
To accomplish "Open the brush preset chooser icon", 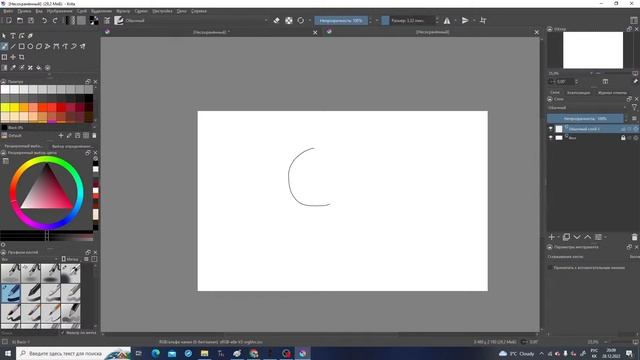I will pyautogui.click(x=119, y=20).
